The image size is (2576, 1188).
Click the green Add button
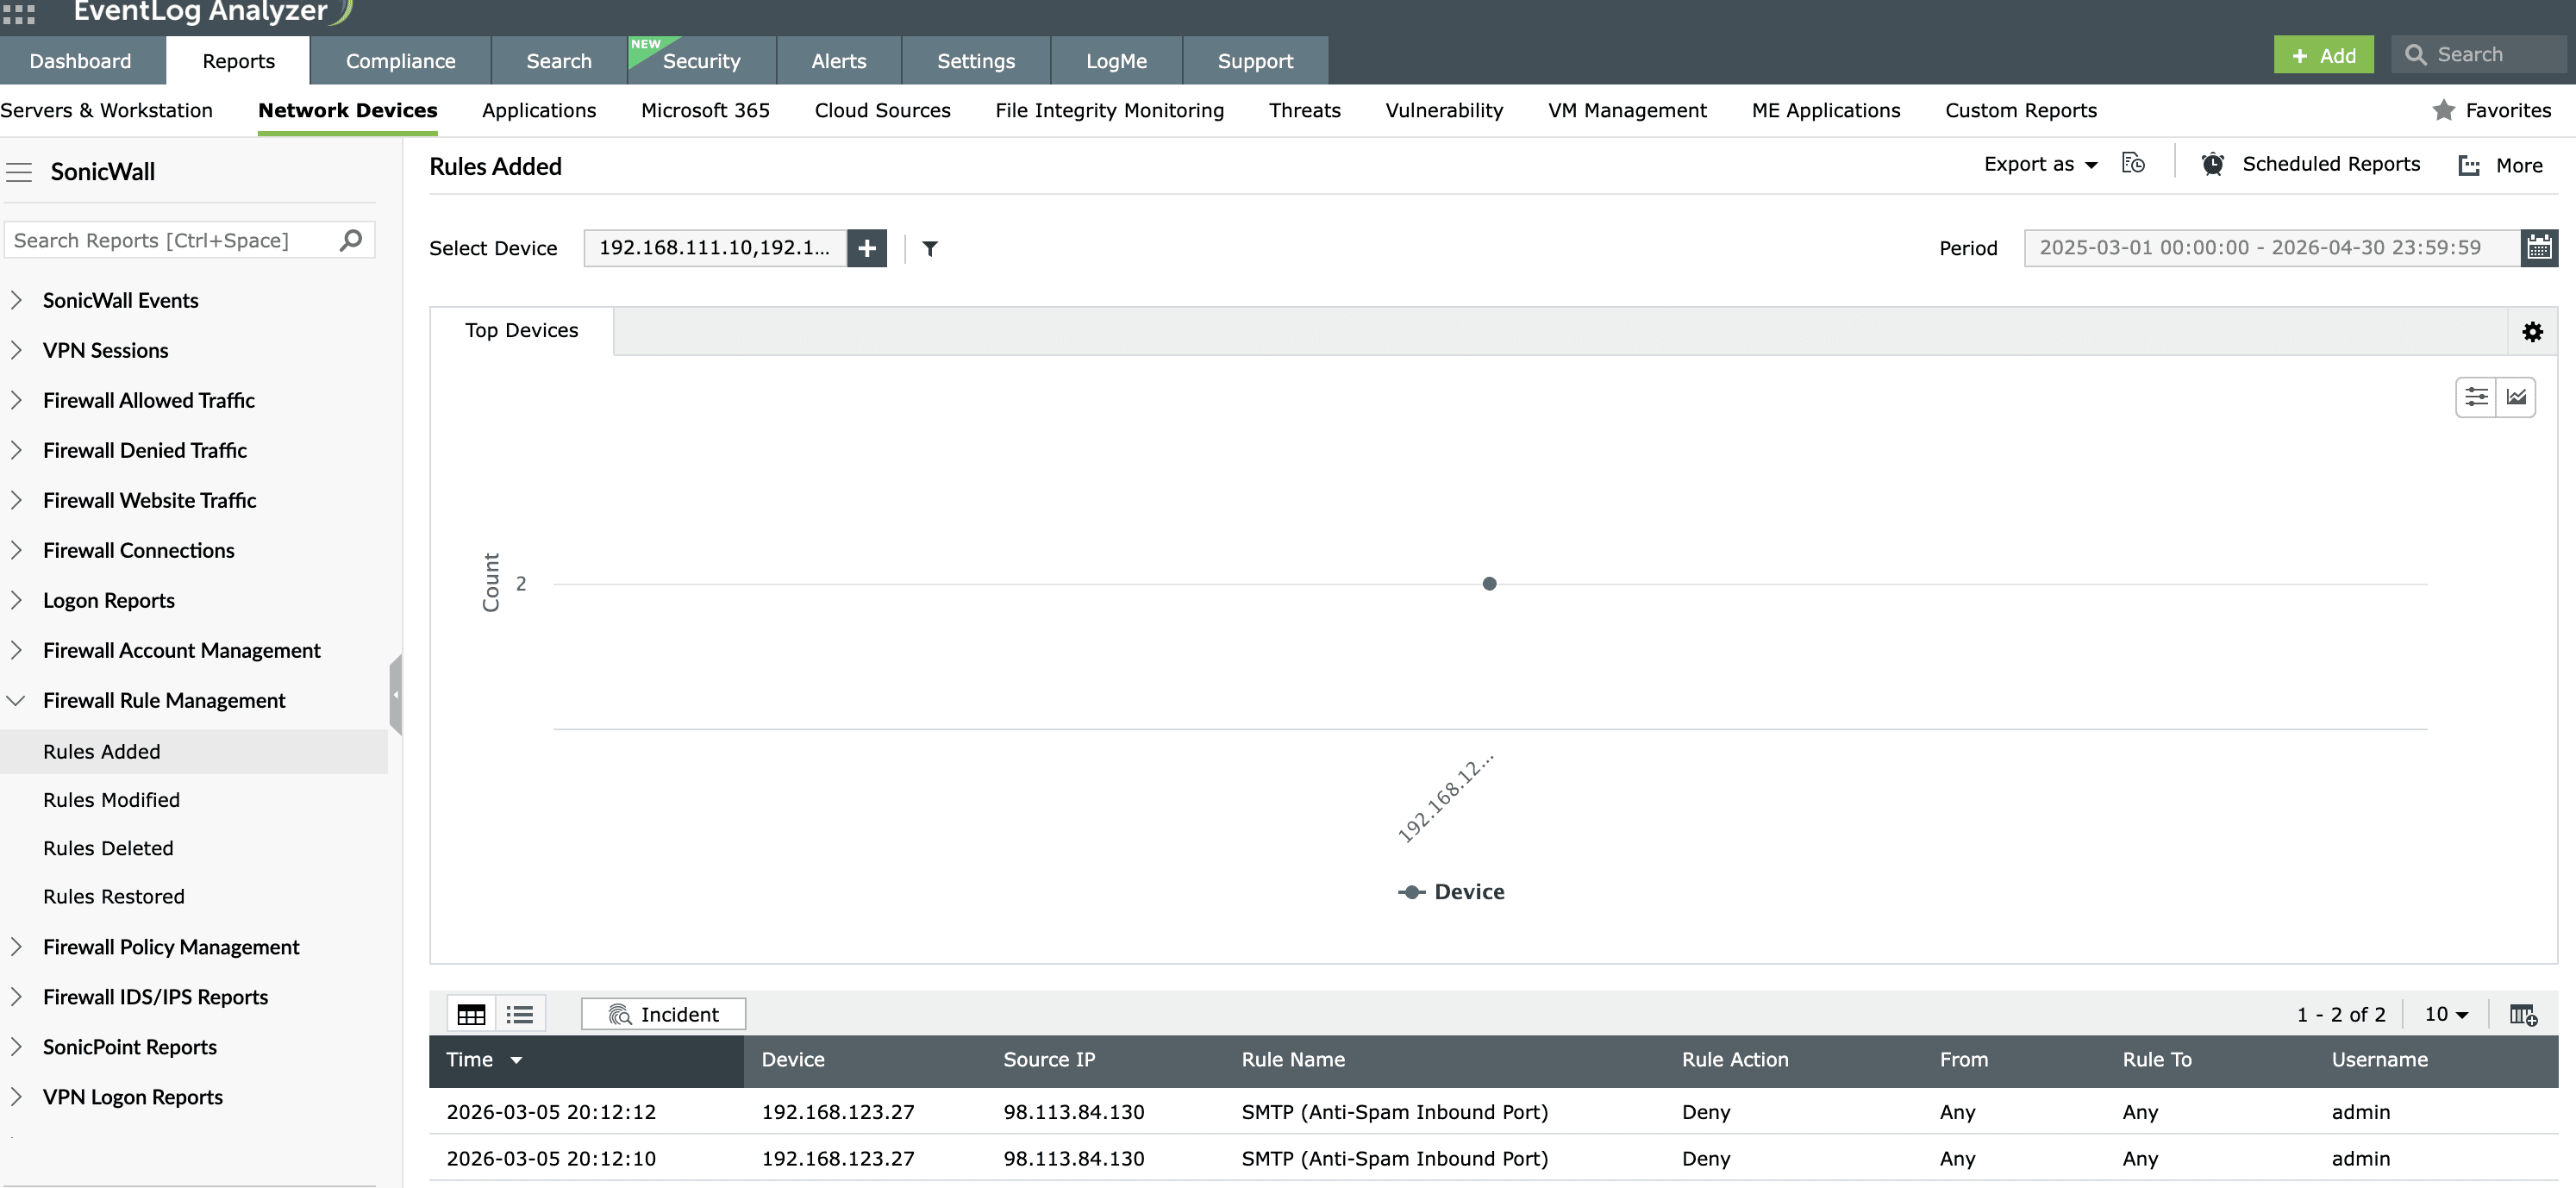2323,55
